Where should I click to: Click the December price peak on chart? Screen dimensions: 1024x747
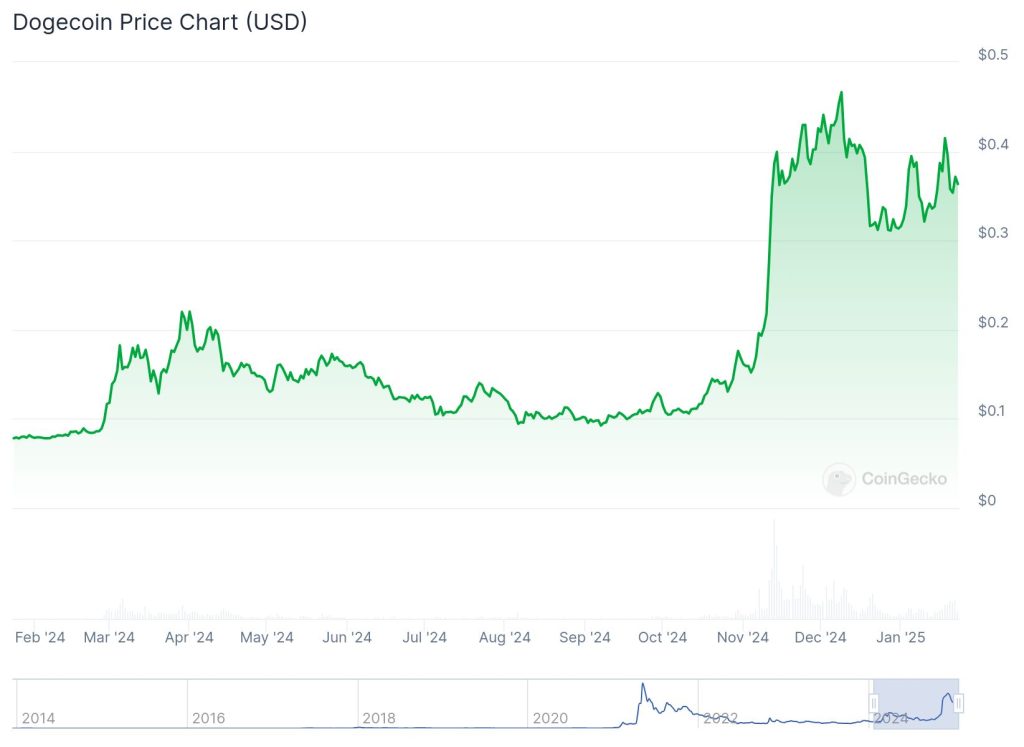click(x=841, y=93)
